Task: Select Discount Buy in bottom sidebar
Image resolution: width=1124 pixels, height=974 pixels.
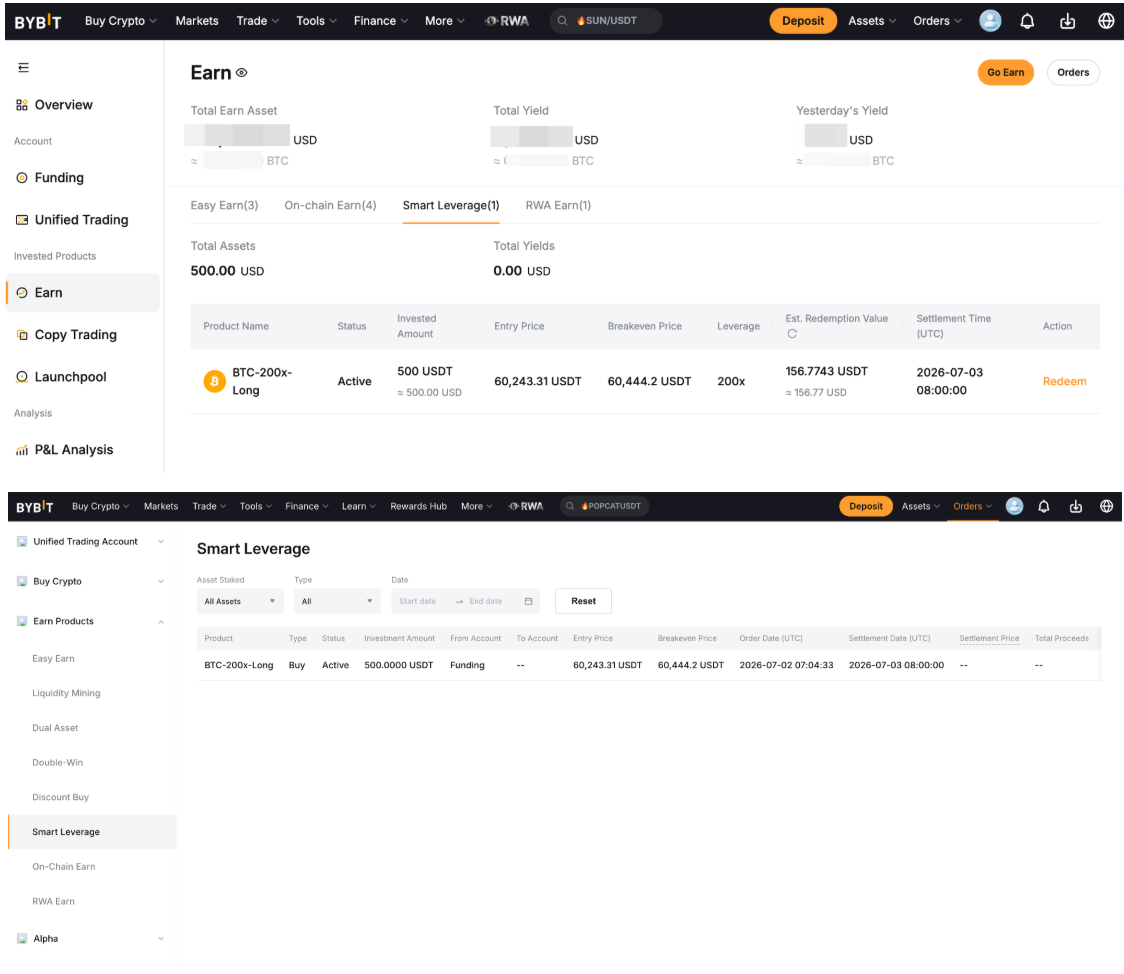Action: point(60,798)
